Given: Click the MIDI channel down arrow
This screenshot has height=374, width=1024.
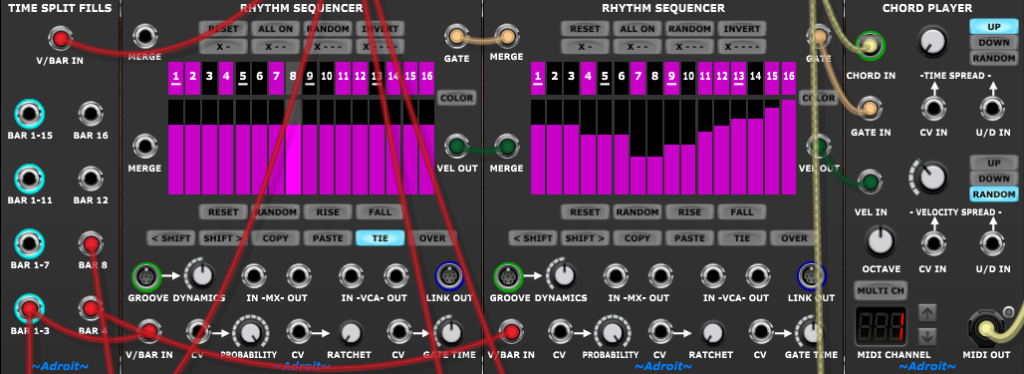Looking at the screenshot, I should pos(927,336).
